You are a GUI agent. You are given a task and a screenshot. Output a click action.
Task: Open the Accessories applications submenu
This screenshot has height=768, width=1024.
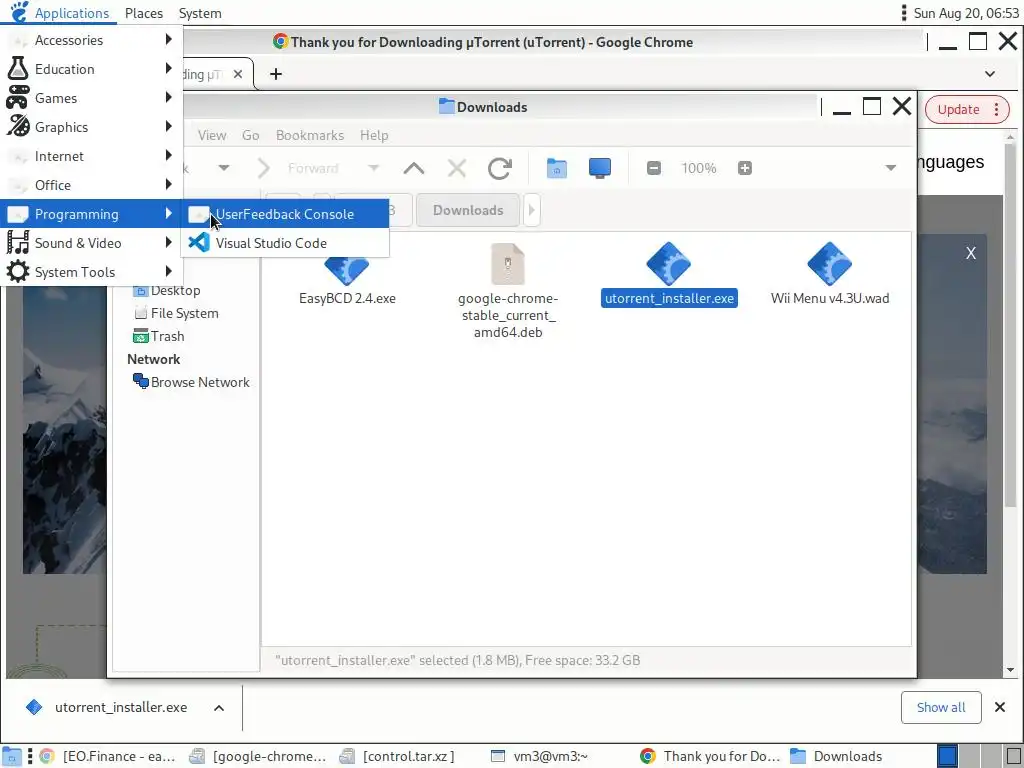click(91, 40)
